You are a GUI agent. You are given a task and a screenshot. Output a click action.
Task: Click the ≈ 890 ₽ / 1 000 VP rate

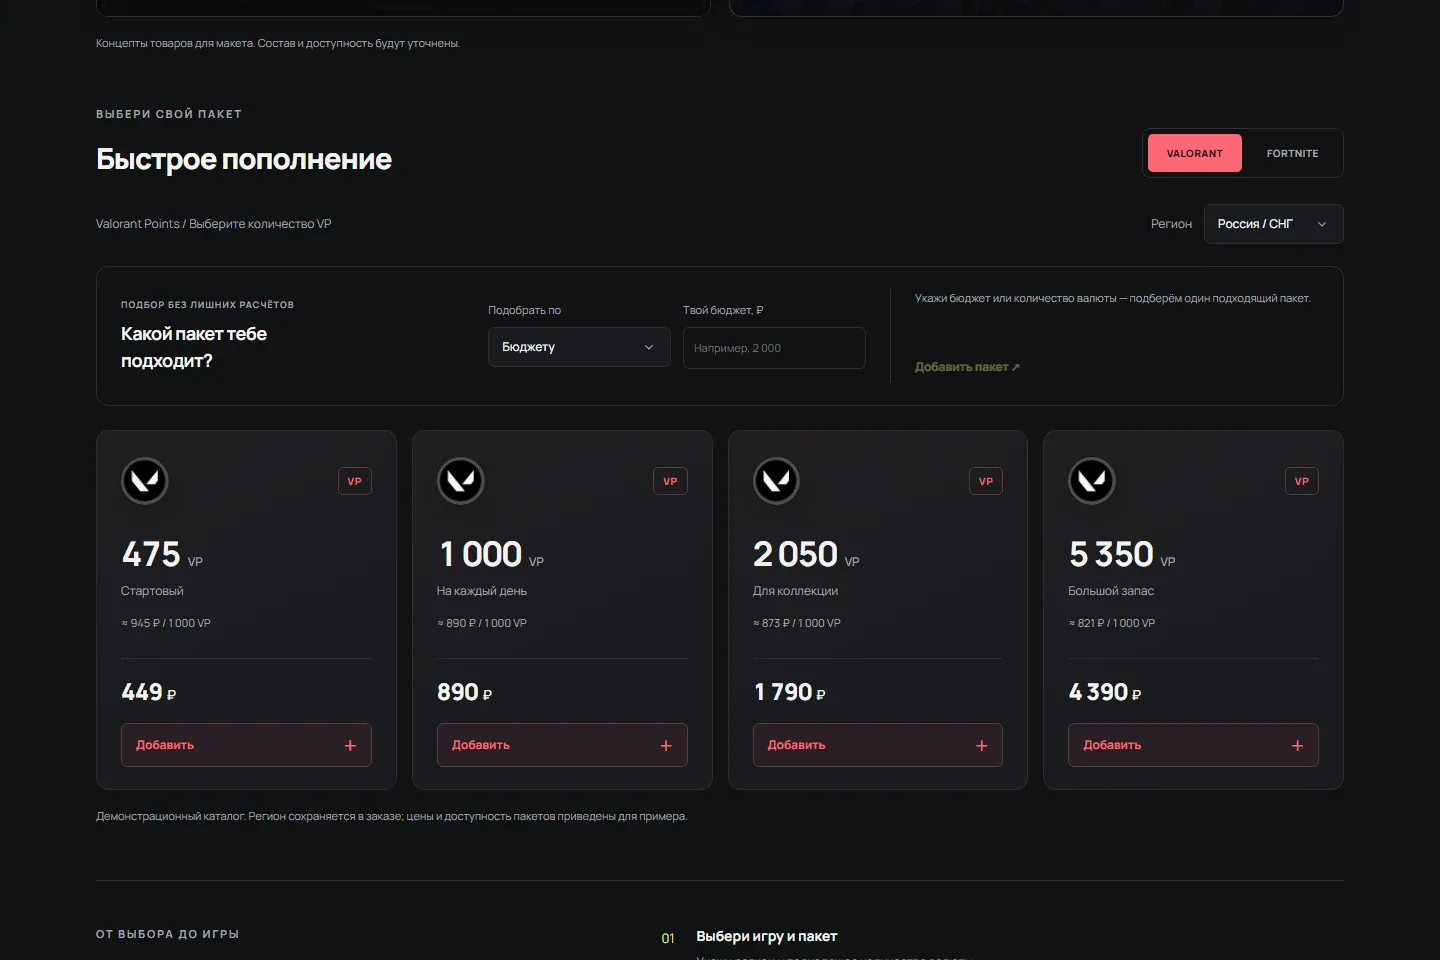(482, 623)
